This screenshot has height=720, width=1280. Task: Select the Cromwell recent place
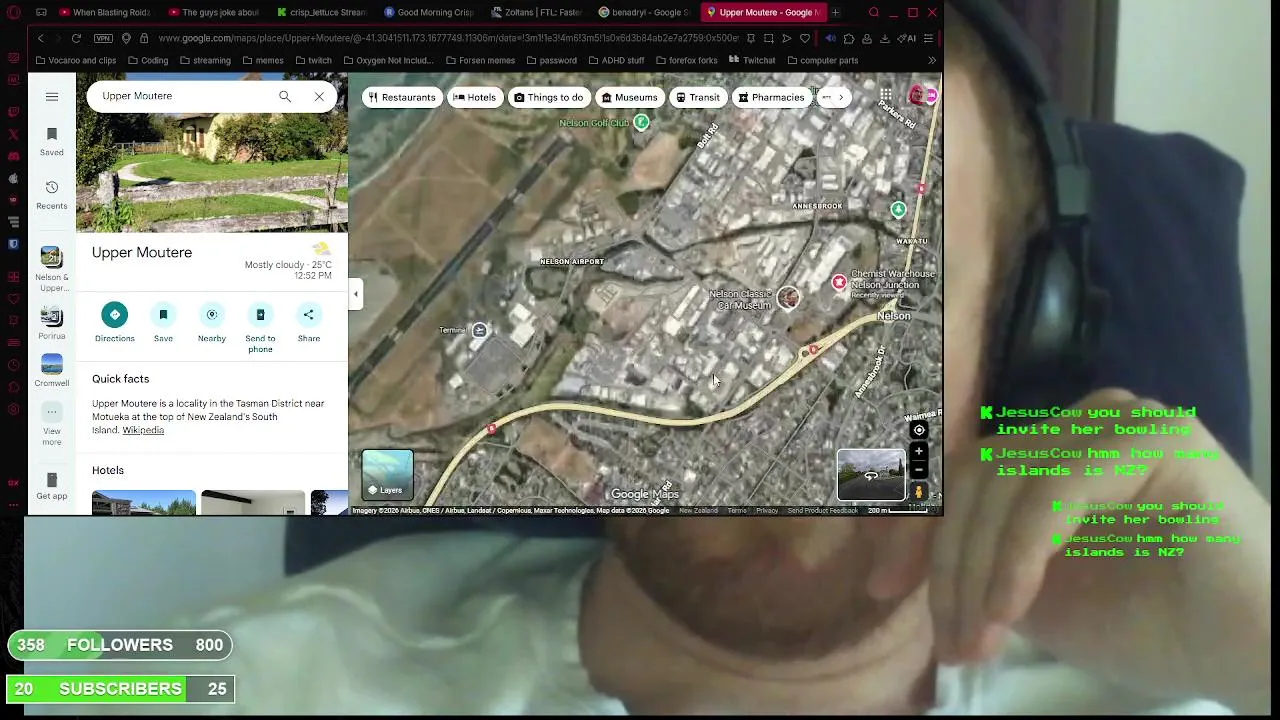51,370
